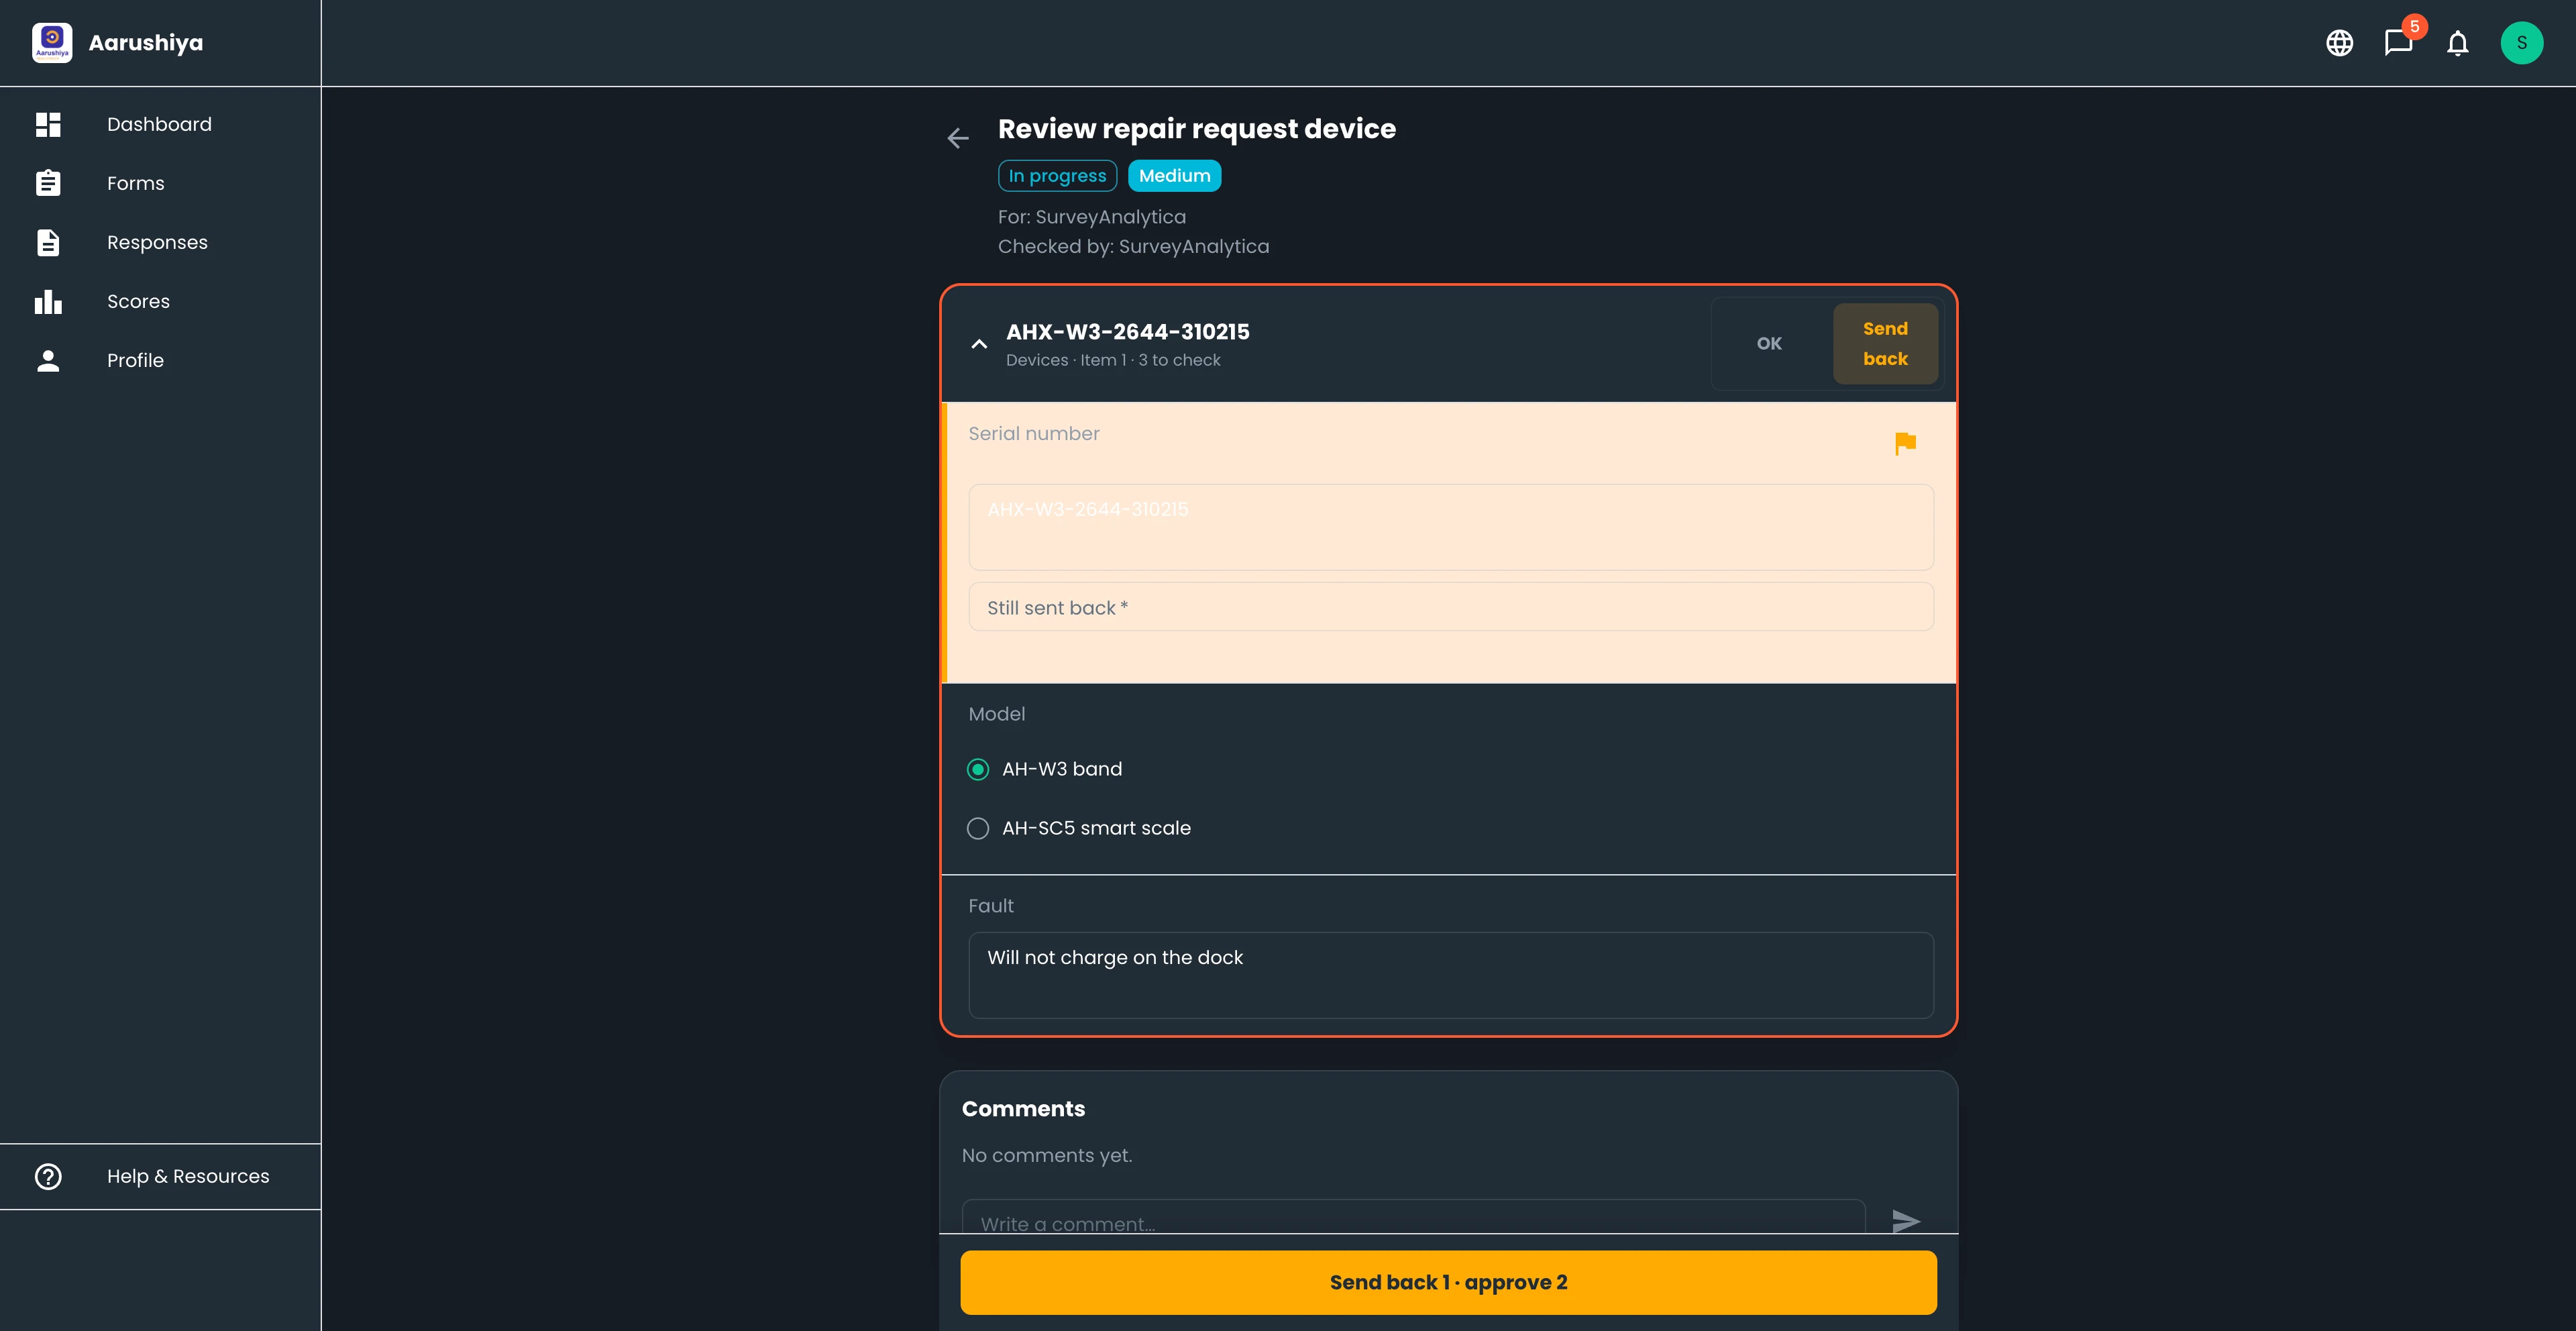
Task: Open the Dashboard icon in sidebar
Action: 48,124
